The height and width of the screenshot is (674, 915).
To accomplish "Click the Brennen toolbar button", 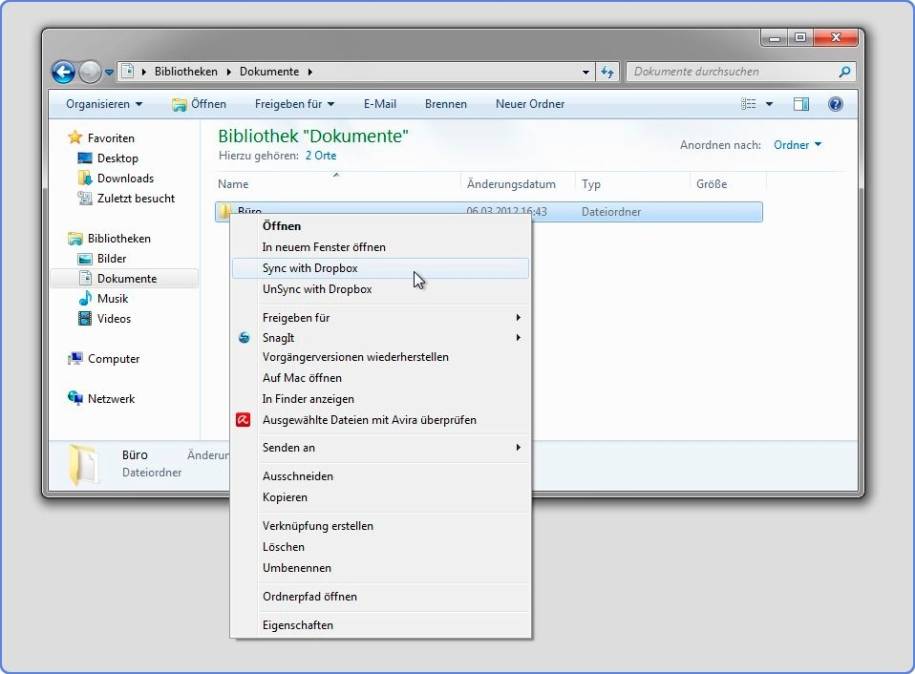I will [x=445, y=104].
